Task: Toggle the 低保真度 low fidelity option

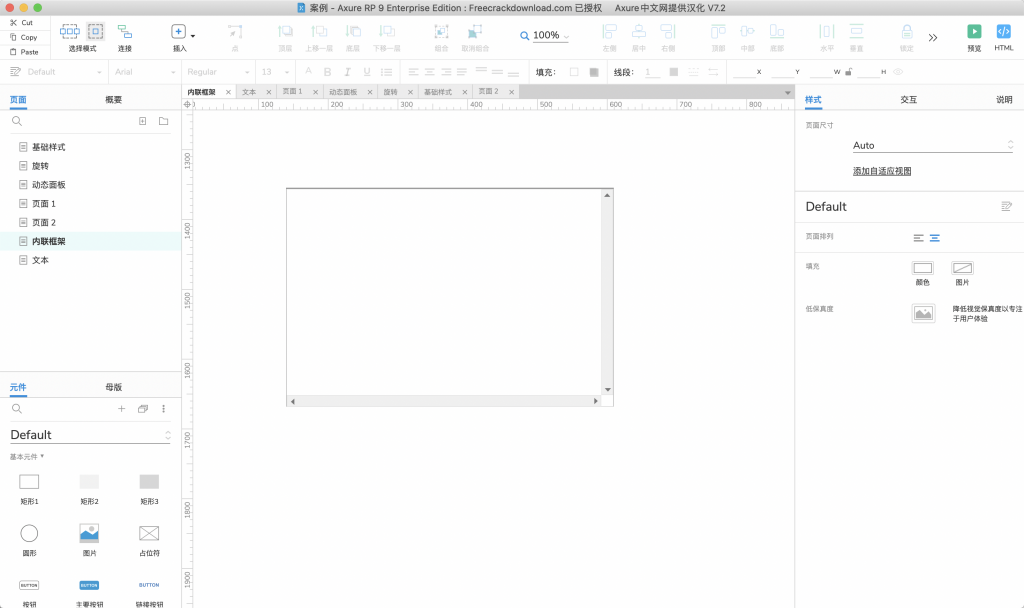Action: 923,314
